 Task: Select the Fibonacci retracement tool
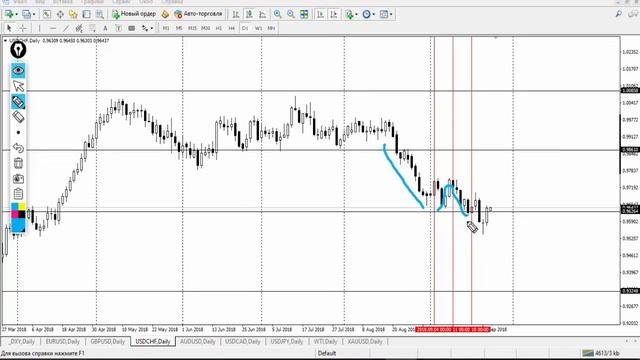click(x=92, y=28)
